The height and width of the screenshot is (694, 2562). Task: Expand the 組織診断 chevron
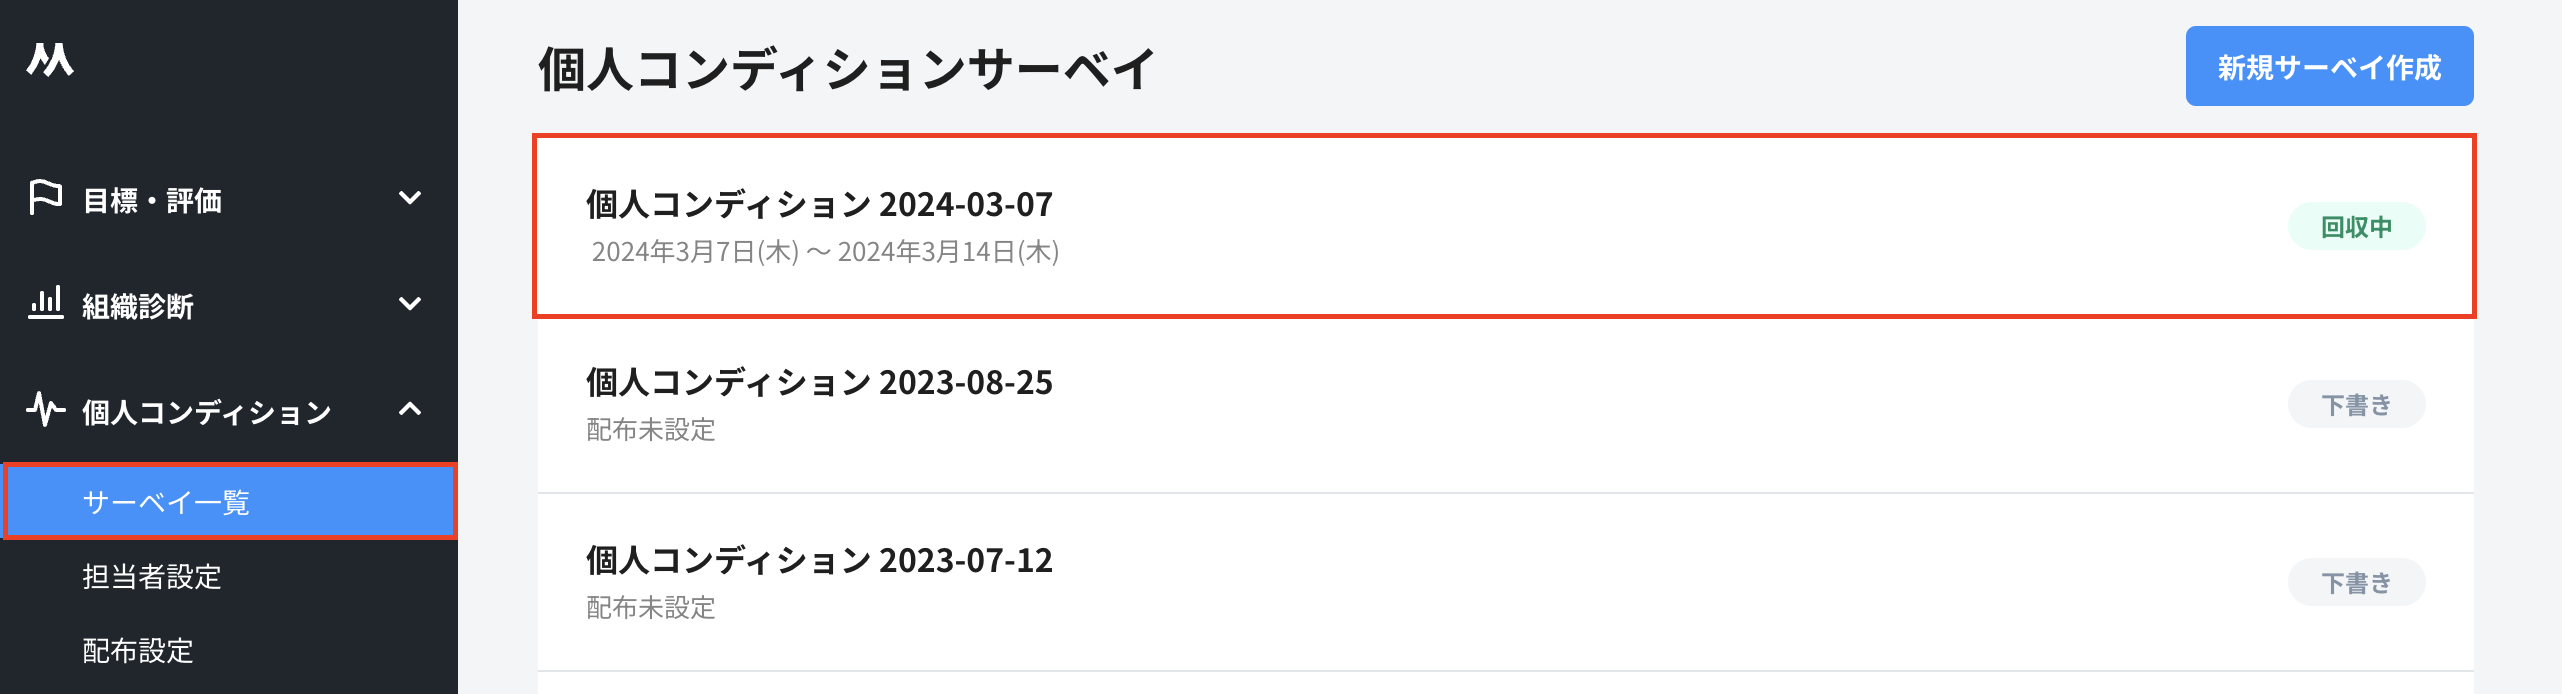409,304
